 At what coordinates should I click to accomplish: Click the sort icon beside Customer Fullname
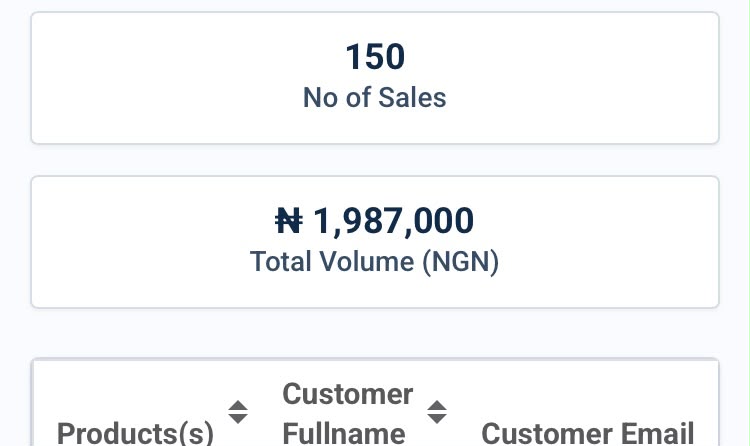(x=437, y=412)
